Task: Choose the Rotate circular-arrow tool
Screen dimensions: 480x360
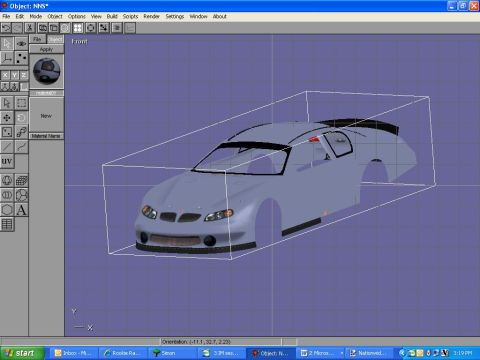Action: tap(21, 118)
